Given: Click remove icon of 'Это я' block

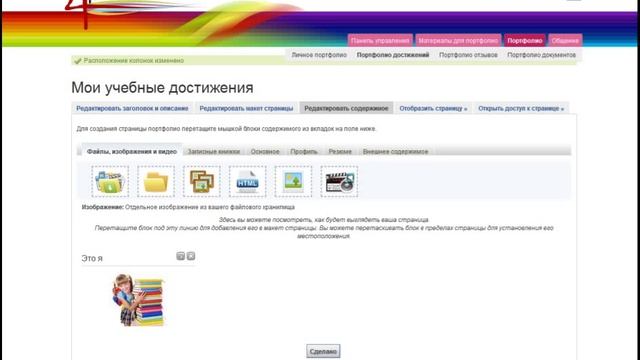Looking at the screenshot, I should tap(191, 256).
